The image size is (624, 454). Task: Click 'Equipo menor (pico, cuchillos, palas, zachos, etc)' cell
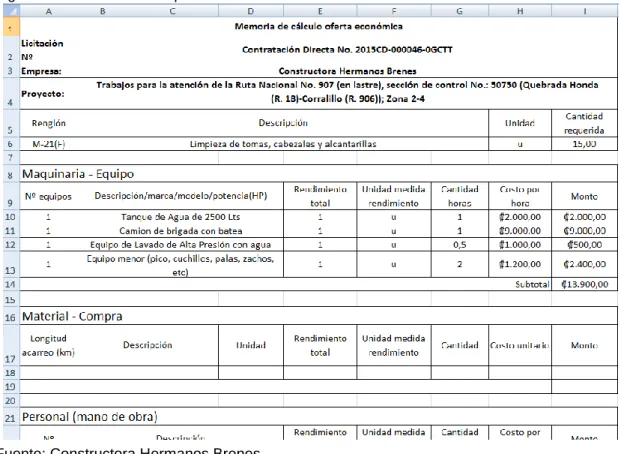181,265
